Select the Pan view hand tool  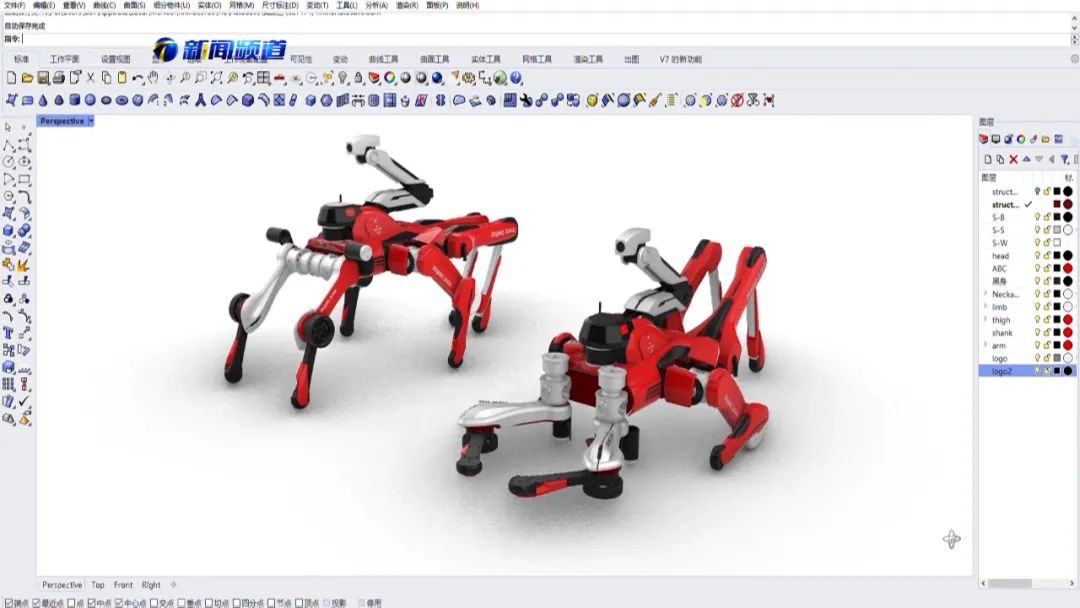(154, 78)
